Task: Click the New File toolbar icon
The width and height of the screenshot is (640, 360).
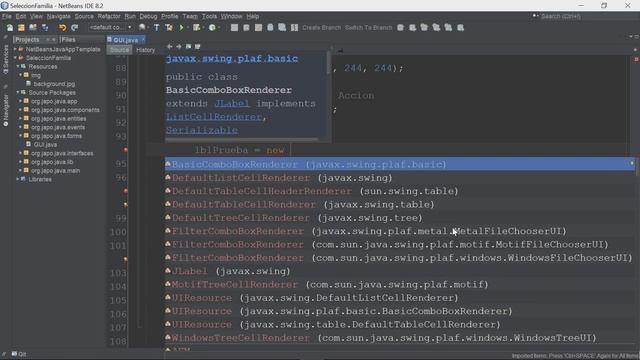Action: point(9,28)
